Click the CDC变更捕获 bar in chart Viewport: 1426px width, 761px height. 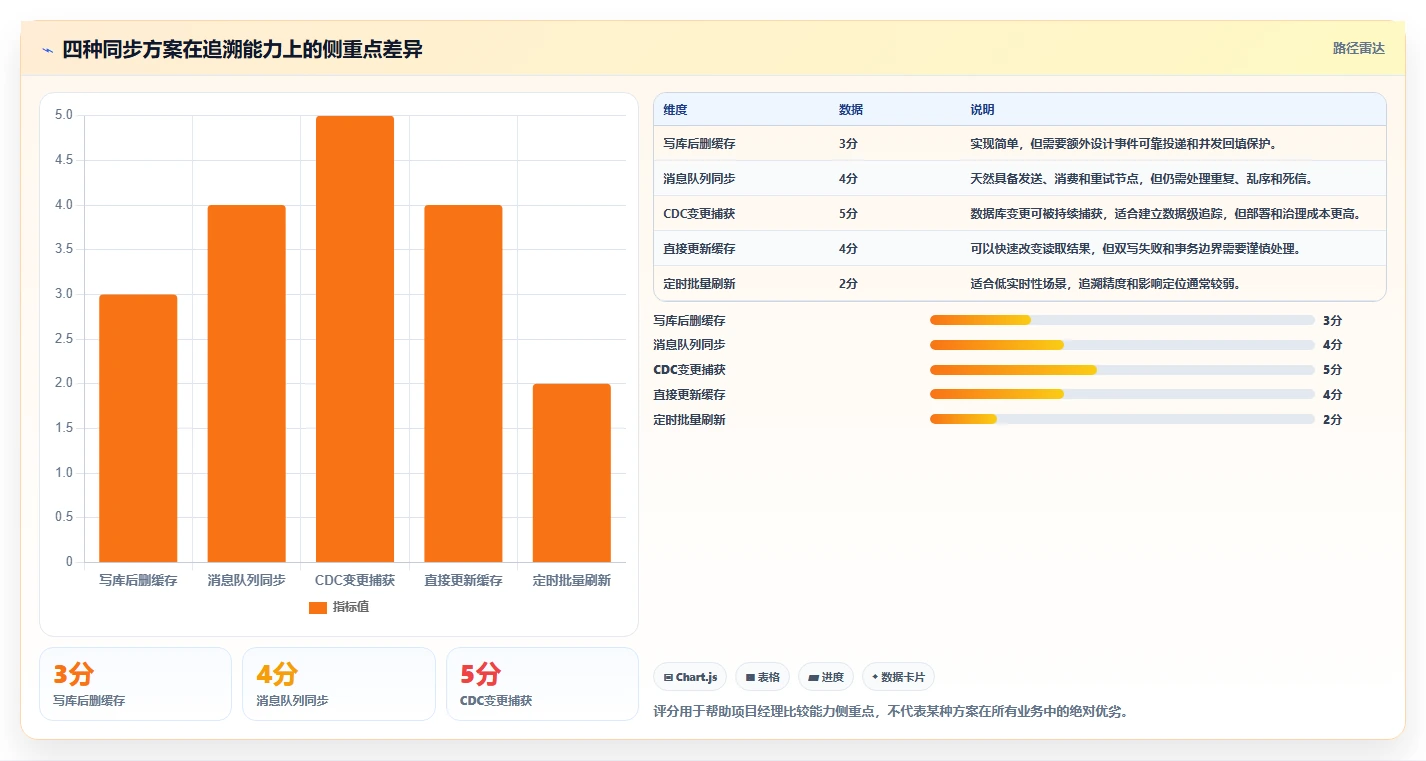click(x=355, y=339)
